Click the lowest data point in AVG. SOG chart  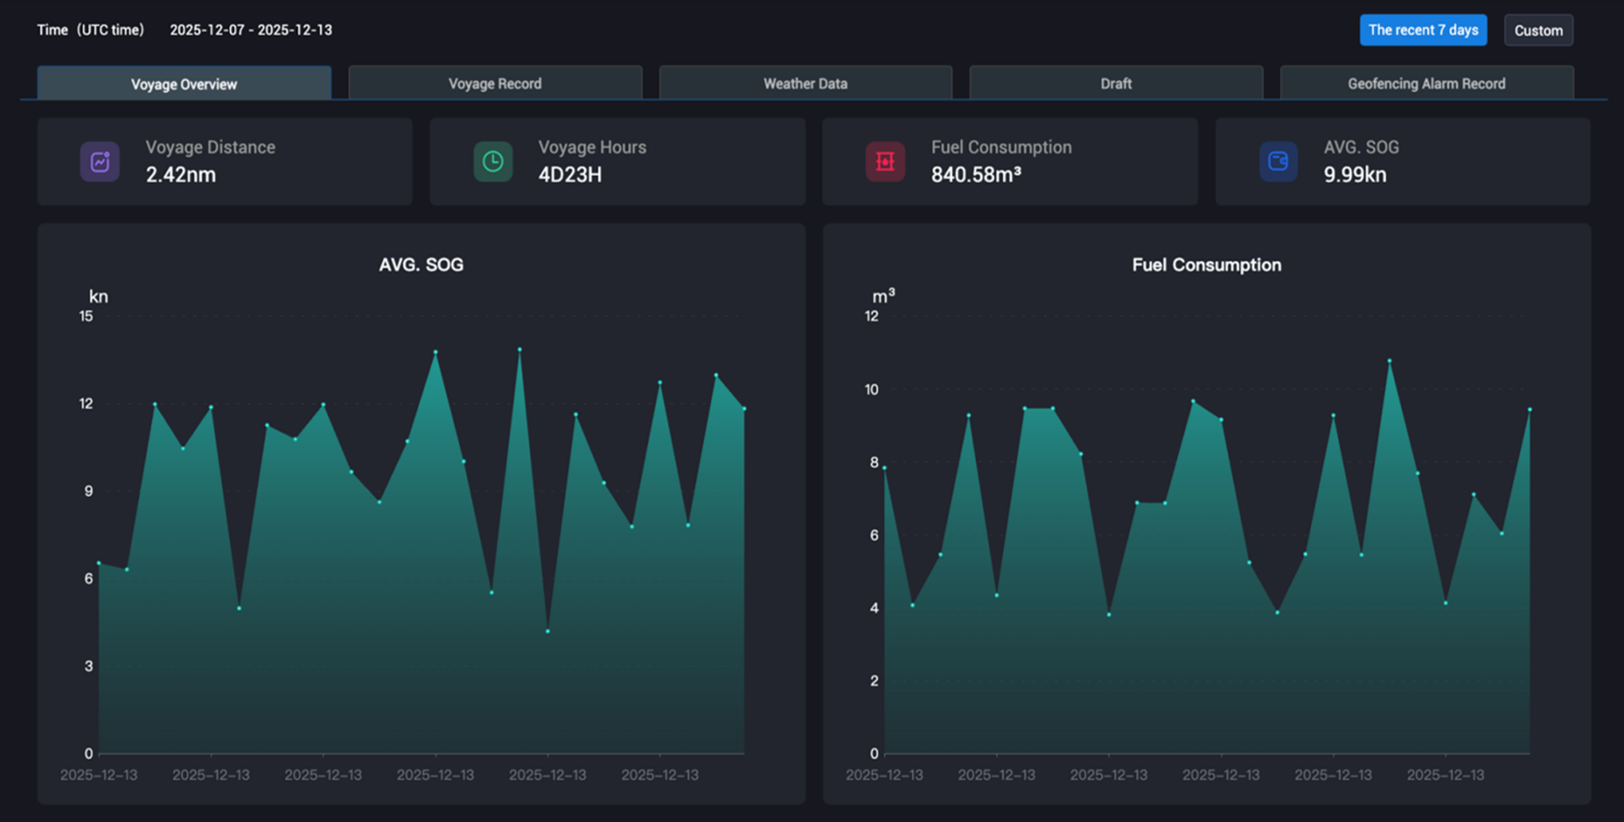548,631
